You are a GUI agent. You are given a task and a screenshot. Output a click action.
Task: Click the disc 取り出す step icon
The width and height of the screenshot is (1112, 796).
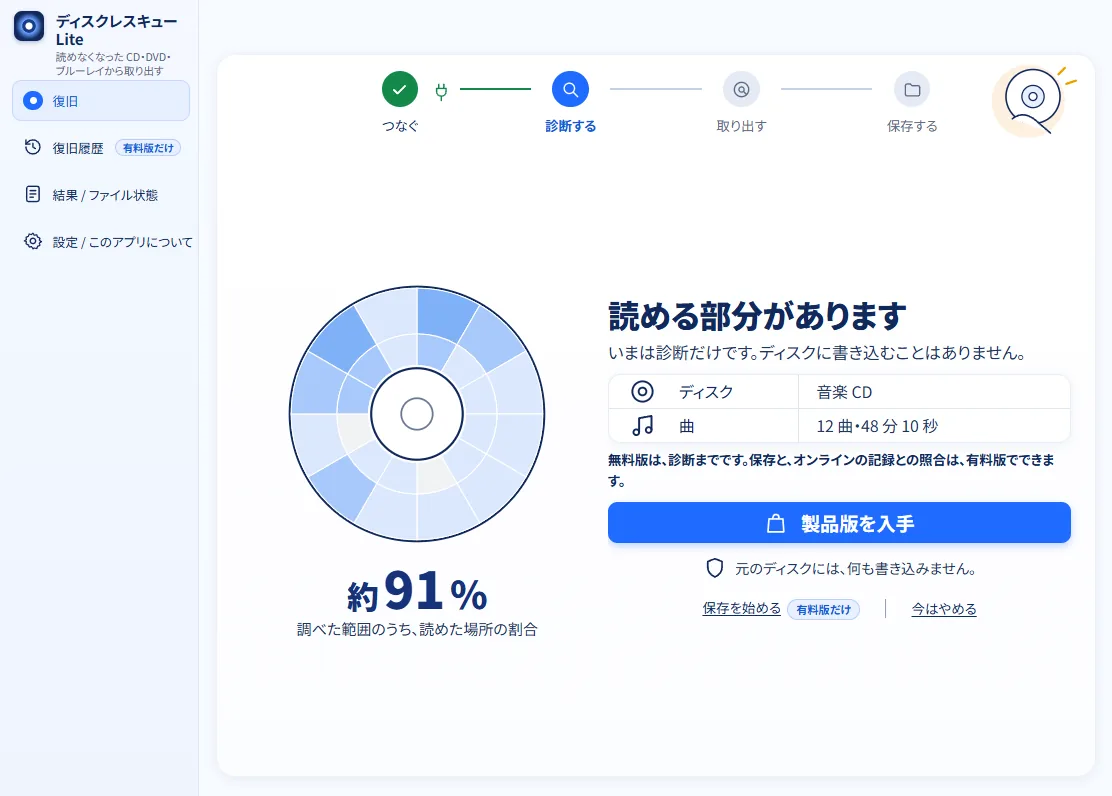pyautogui.click(x=741, y=89)
